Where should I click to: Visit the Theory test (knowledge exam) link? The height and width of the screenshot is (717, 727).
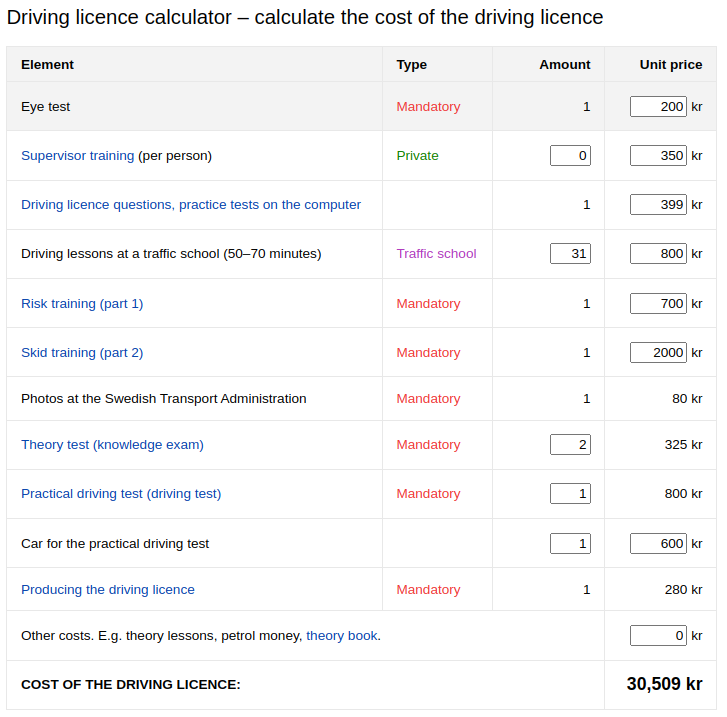pyautogui.click(x=112, y=445)
